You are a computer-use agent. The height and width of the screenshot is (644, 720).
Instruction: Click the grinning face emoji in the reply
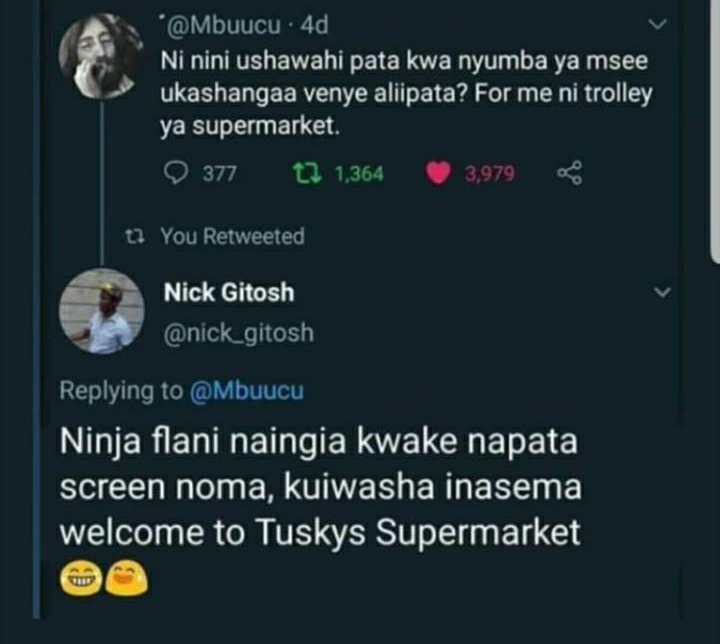[79, 577]
